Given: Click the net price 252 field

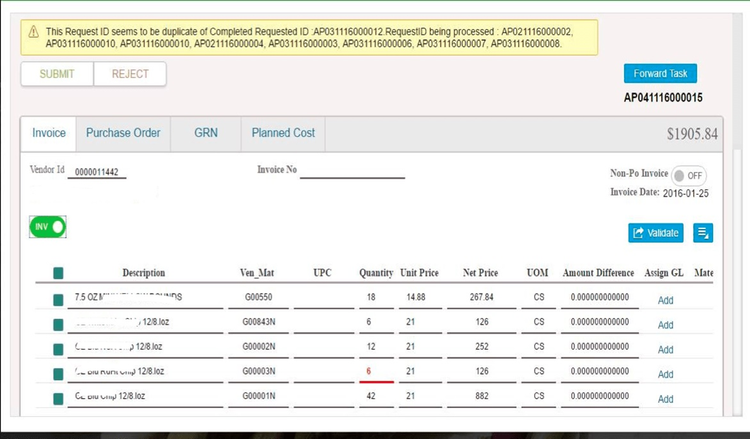Looking at the screenshot, I should [x=481, y=347].
